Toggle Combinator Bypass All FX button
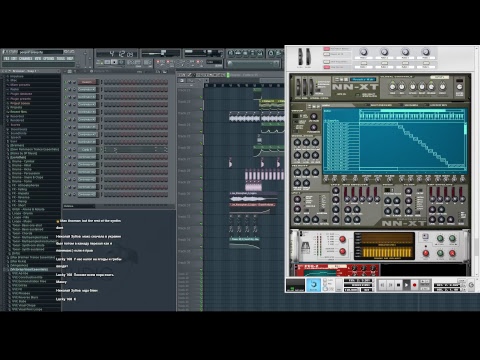Viewport: 480px width, 360px height. [327, 54]
